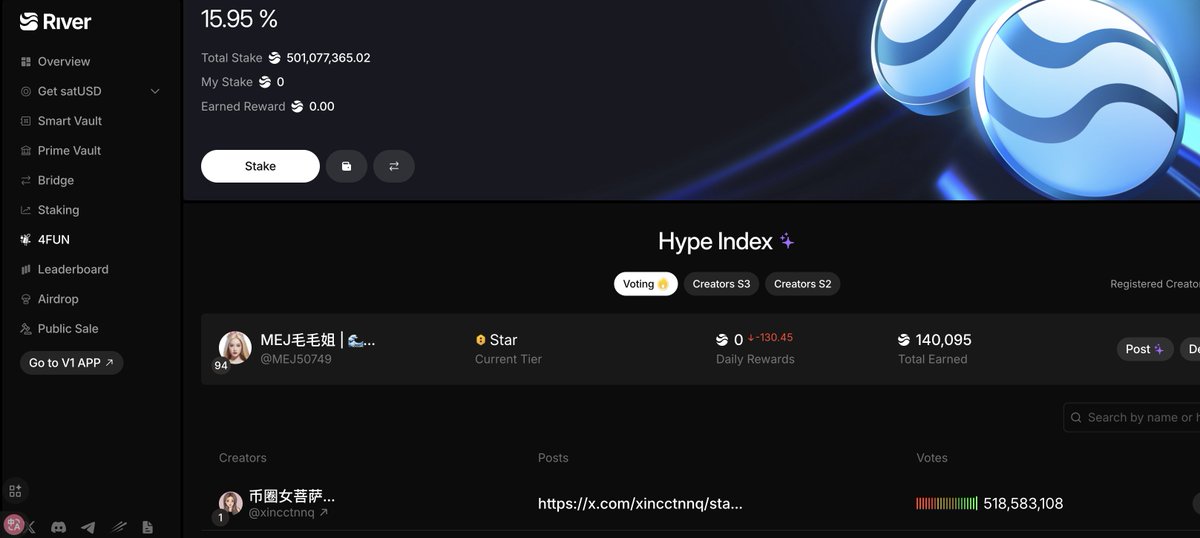Select 4FUN in sidebar
The width and height of the screenshot is (1200, 538).
click(x=54, y=240)
